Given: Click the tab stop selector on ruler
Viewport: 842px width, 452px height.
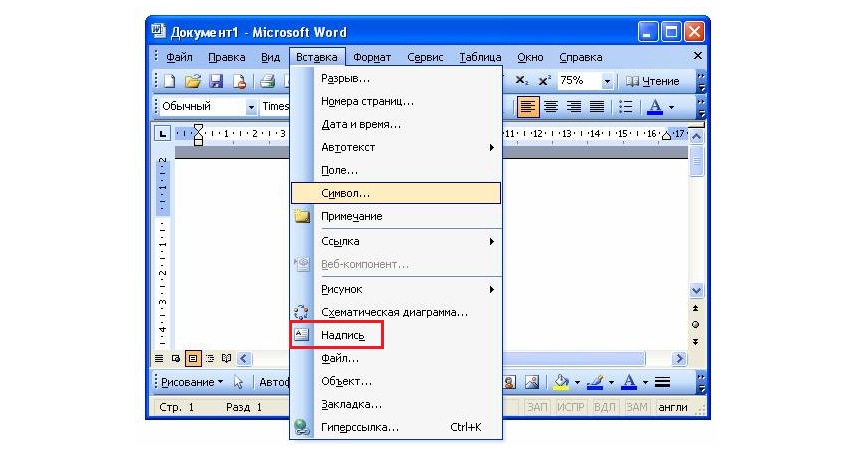Looking at the screenshot, I should (x=162, y=134).
